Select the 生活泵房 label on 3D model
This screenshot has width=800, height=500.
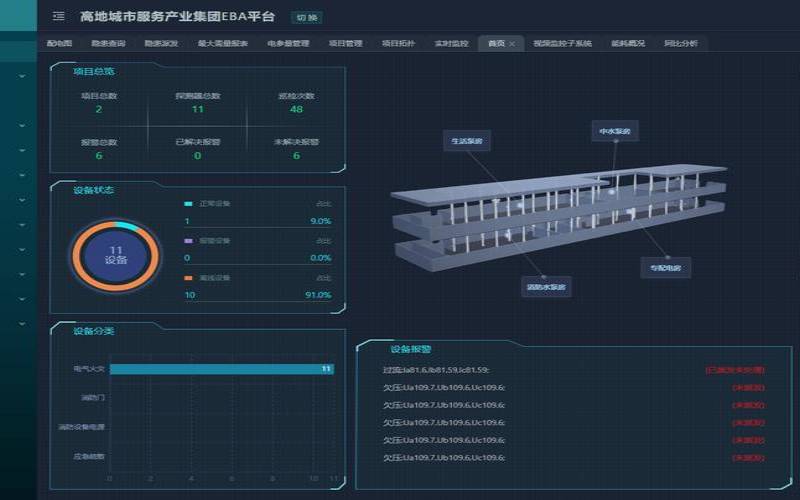click(467, 141)
